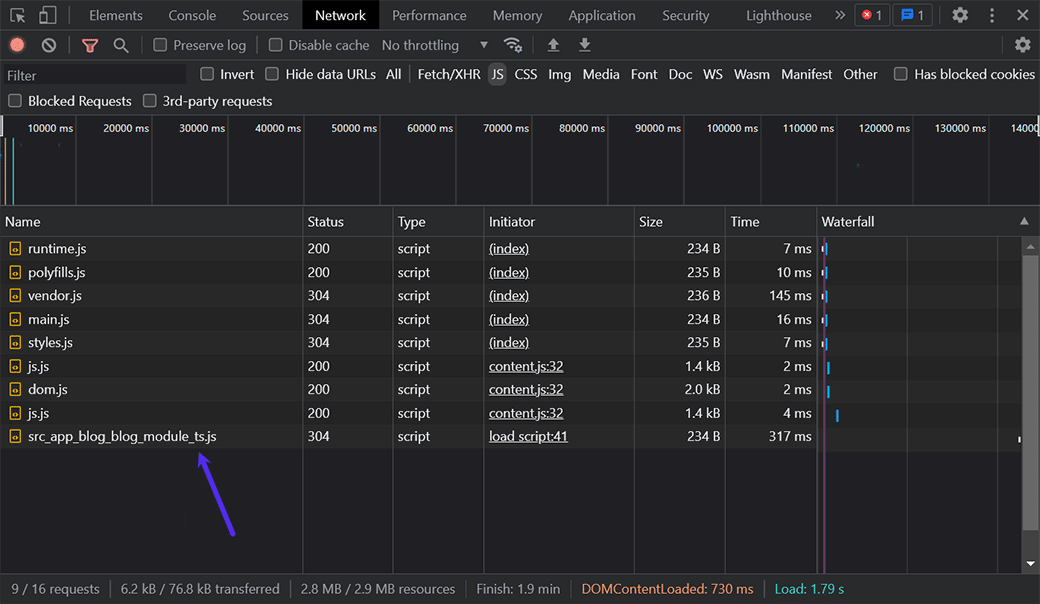Type in the Filter text field
The height and width of the screenshot is (604, 1040).
click(x=94, y=75)
